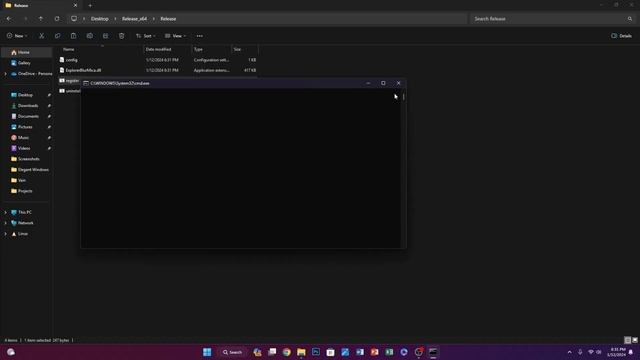The image size is (640, 360).
Task: Open the See more (three dots) menu
Action: coord(200,36)
